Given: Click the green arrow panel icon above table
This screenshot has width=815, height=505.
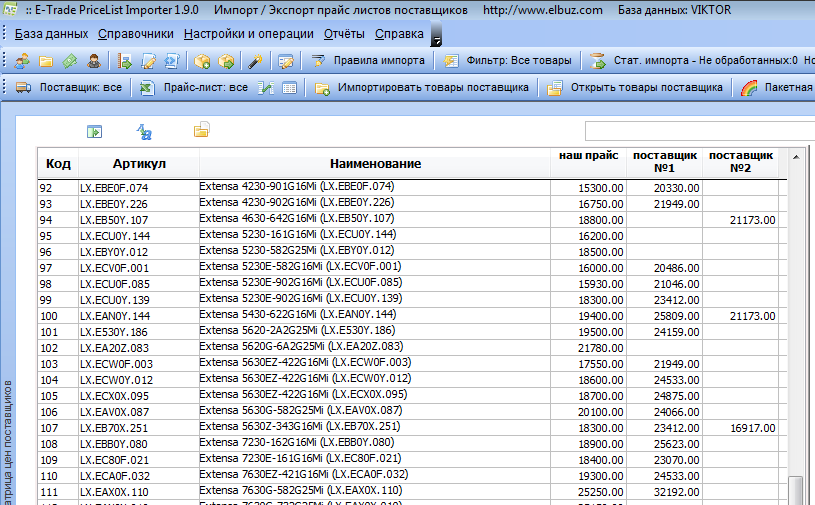Looking at the screenshot, I should pos(95,132).
